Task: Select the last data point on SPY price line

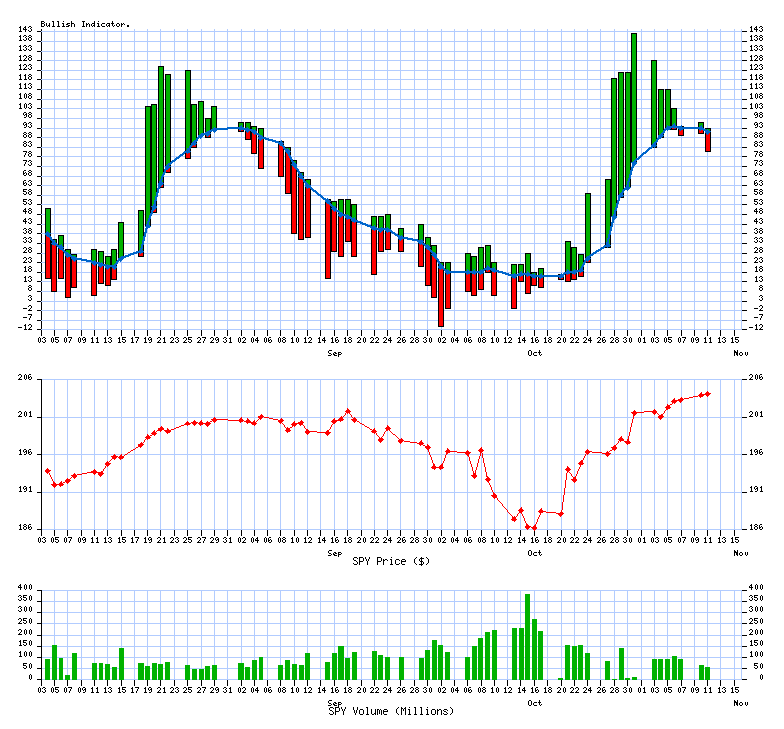Action: click(708, 393)
